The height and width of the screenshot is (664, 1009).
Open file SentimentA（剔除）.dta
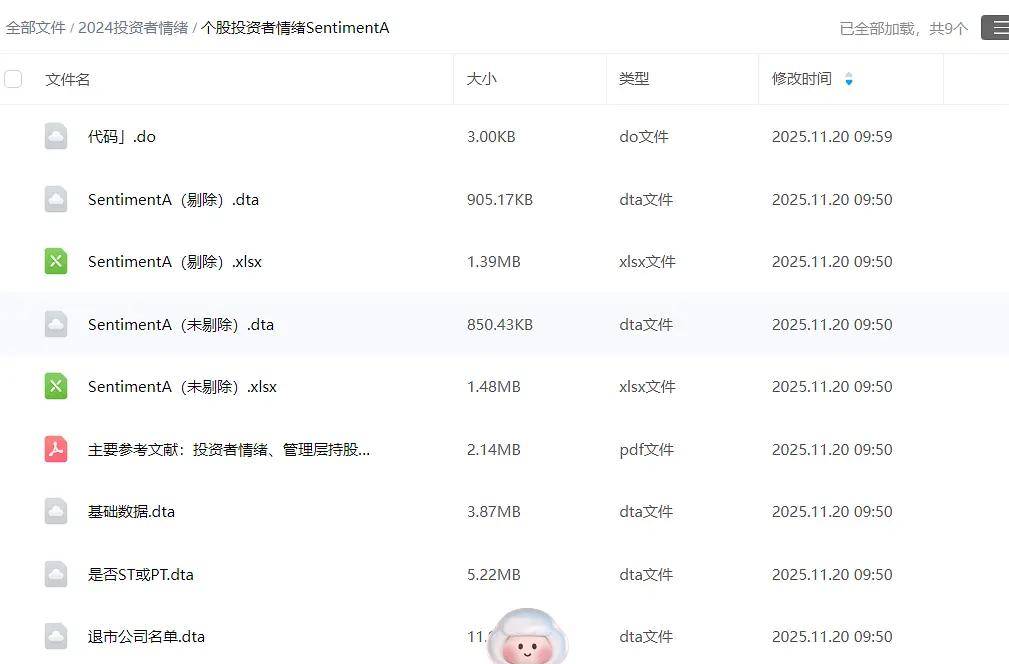point(173,199)
